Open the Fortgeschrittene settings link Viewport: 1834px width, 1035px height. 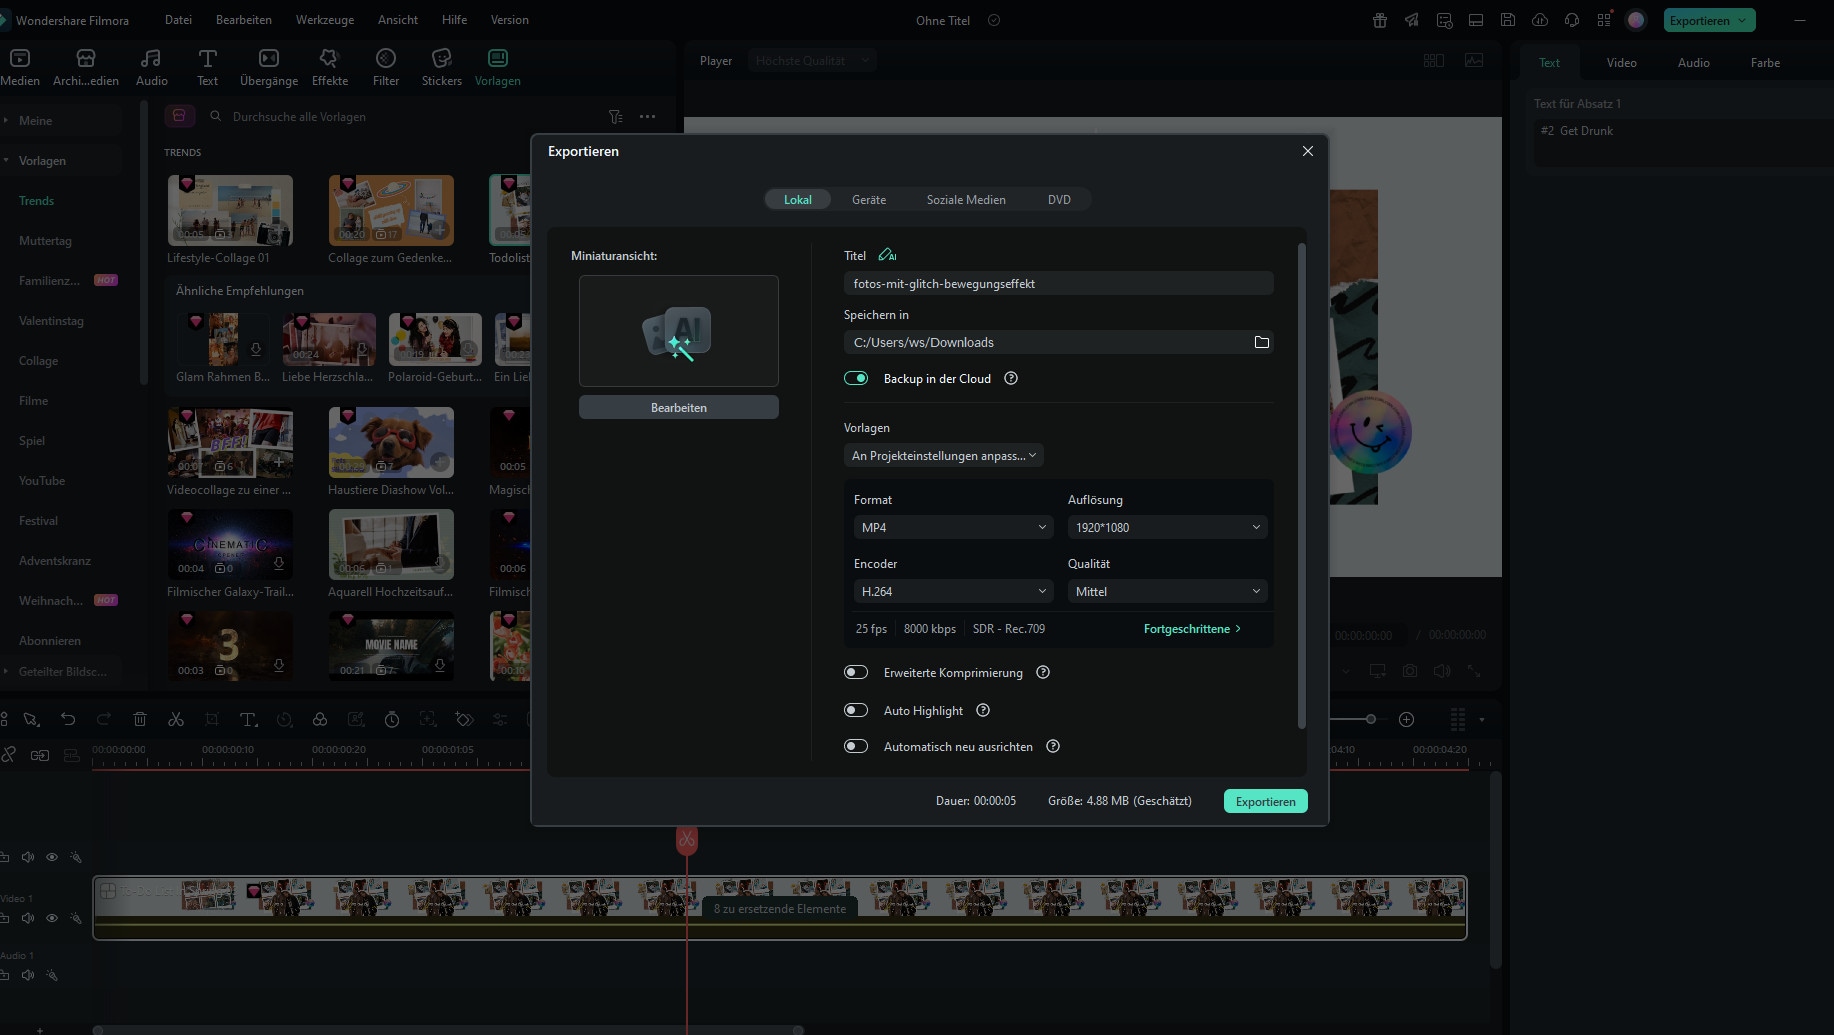[x=1192, y=629]
